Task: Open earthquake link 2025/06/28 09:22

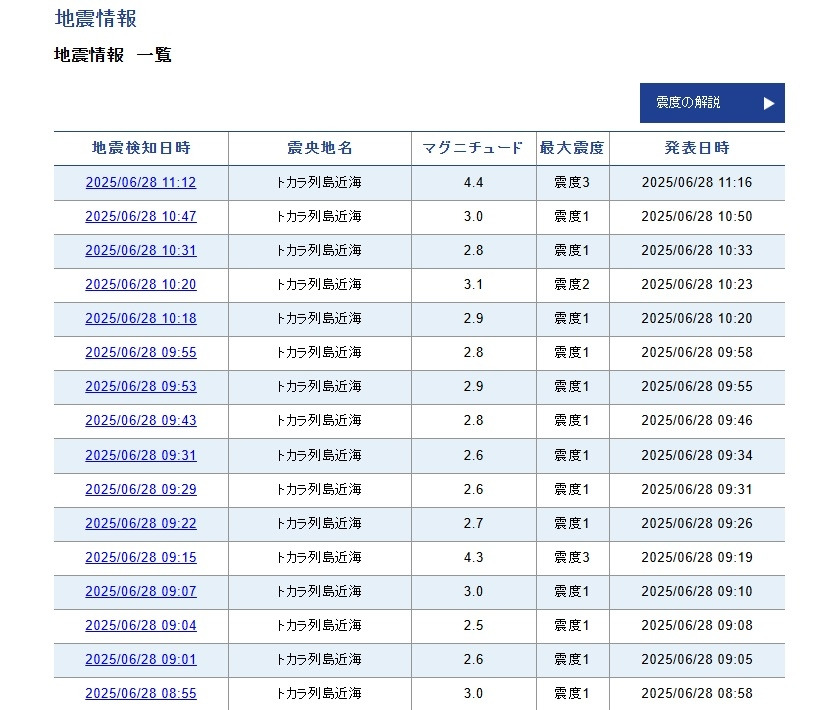Action: click(141, 523)
